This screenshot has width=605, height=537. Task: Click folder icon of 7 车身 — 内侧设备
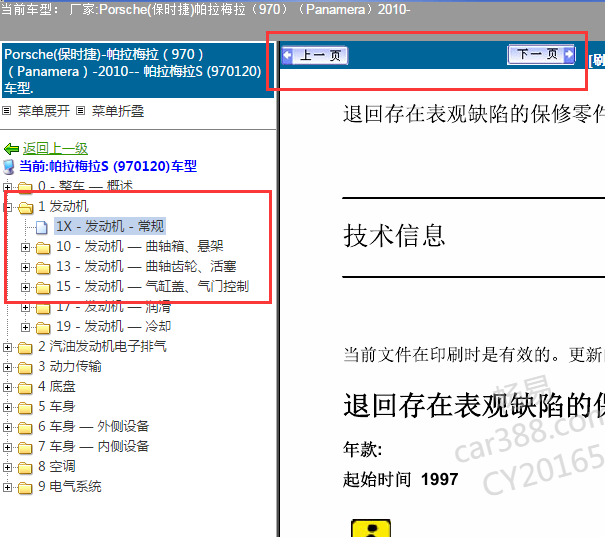point(25,448)
